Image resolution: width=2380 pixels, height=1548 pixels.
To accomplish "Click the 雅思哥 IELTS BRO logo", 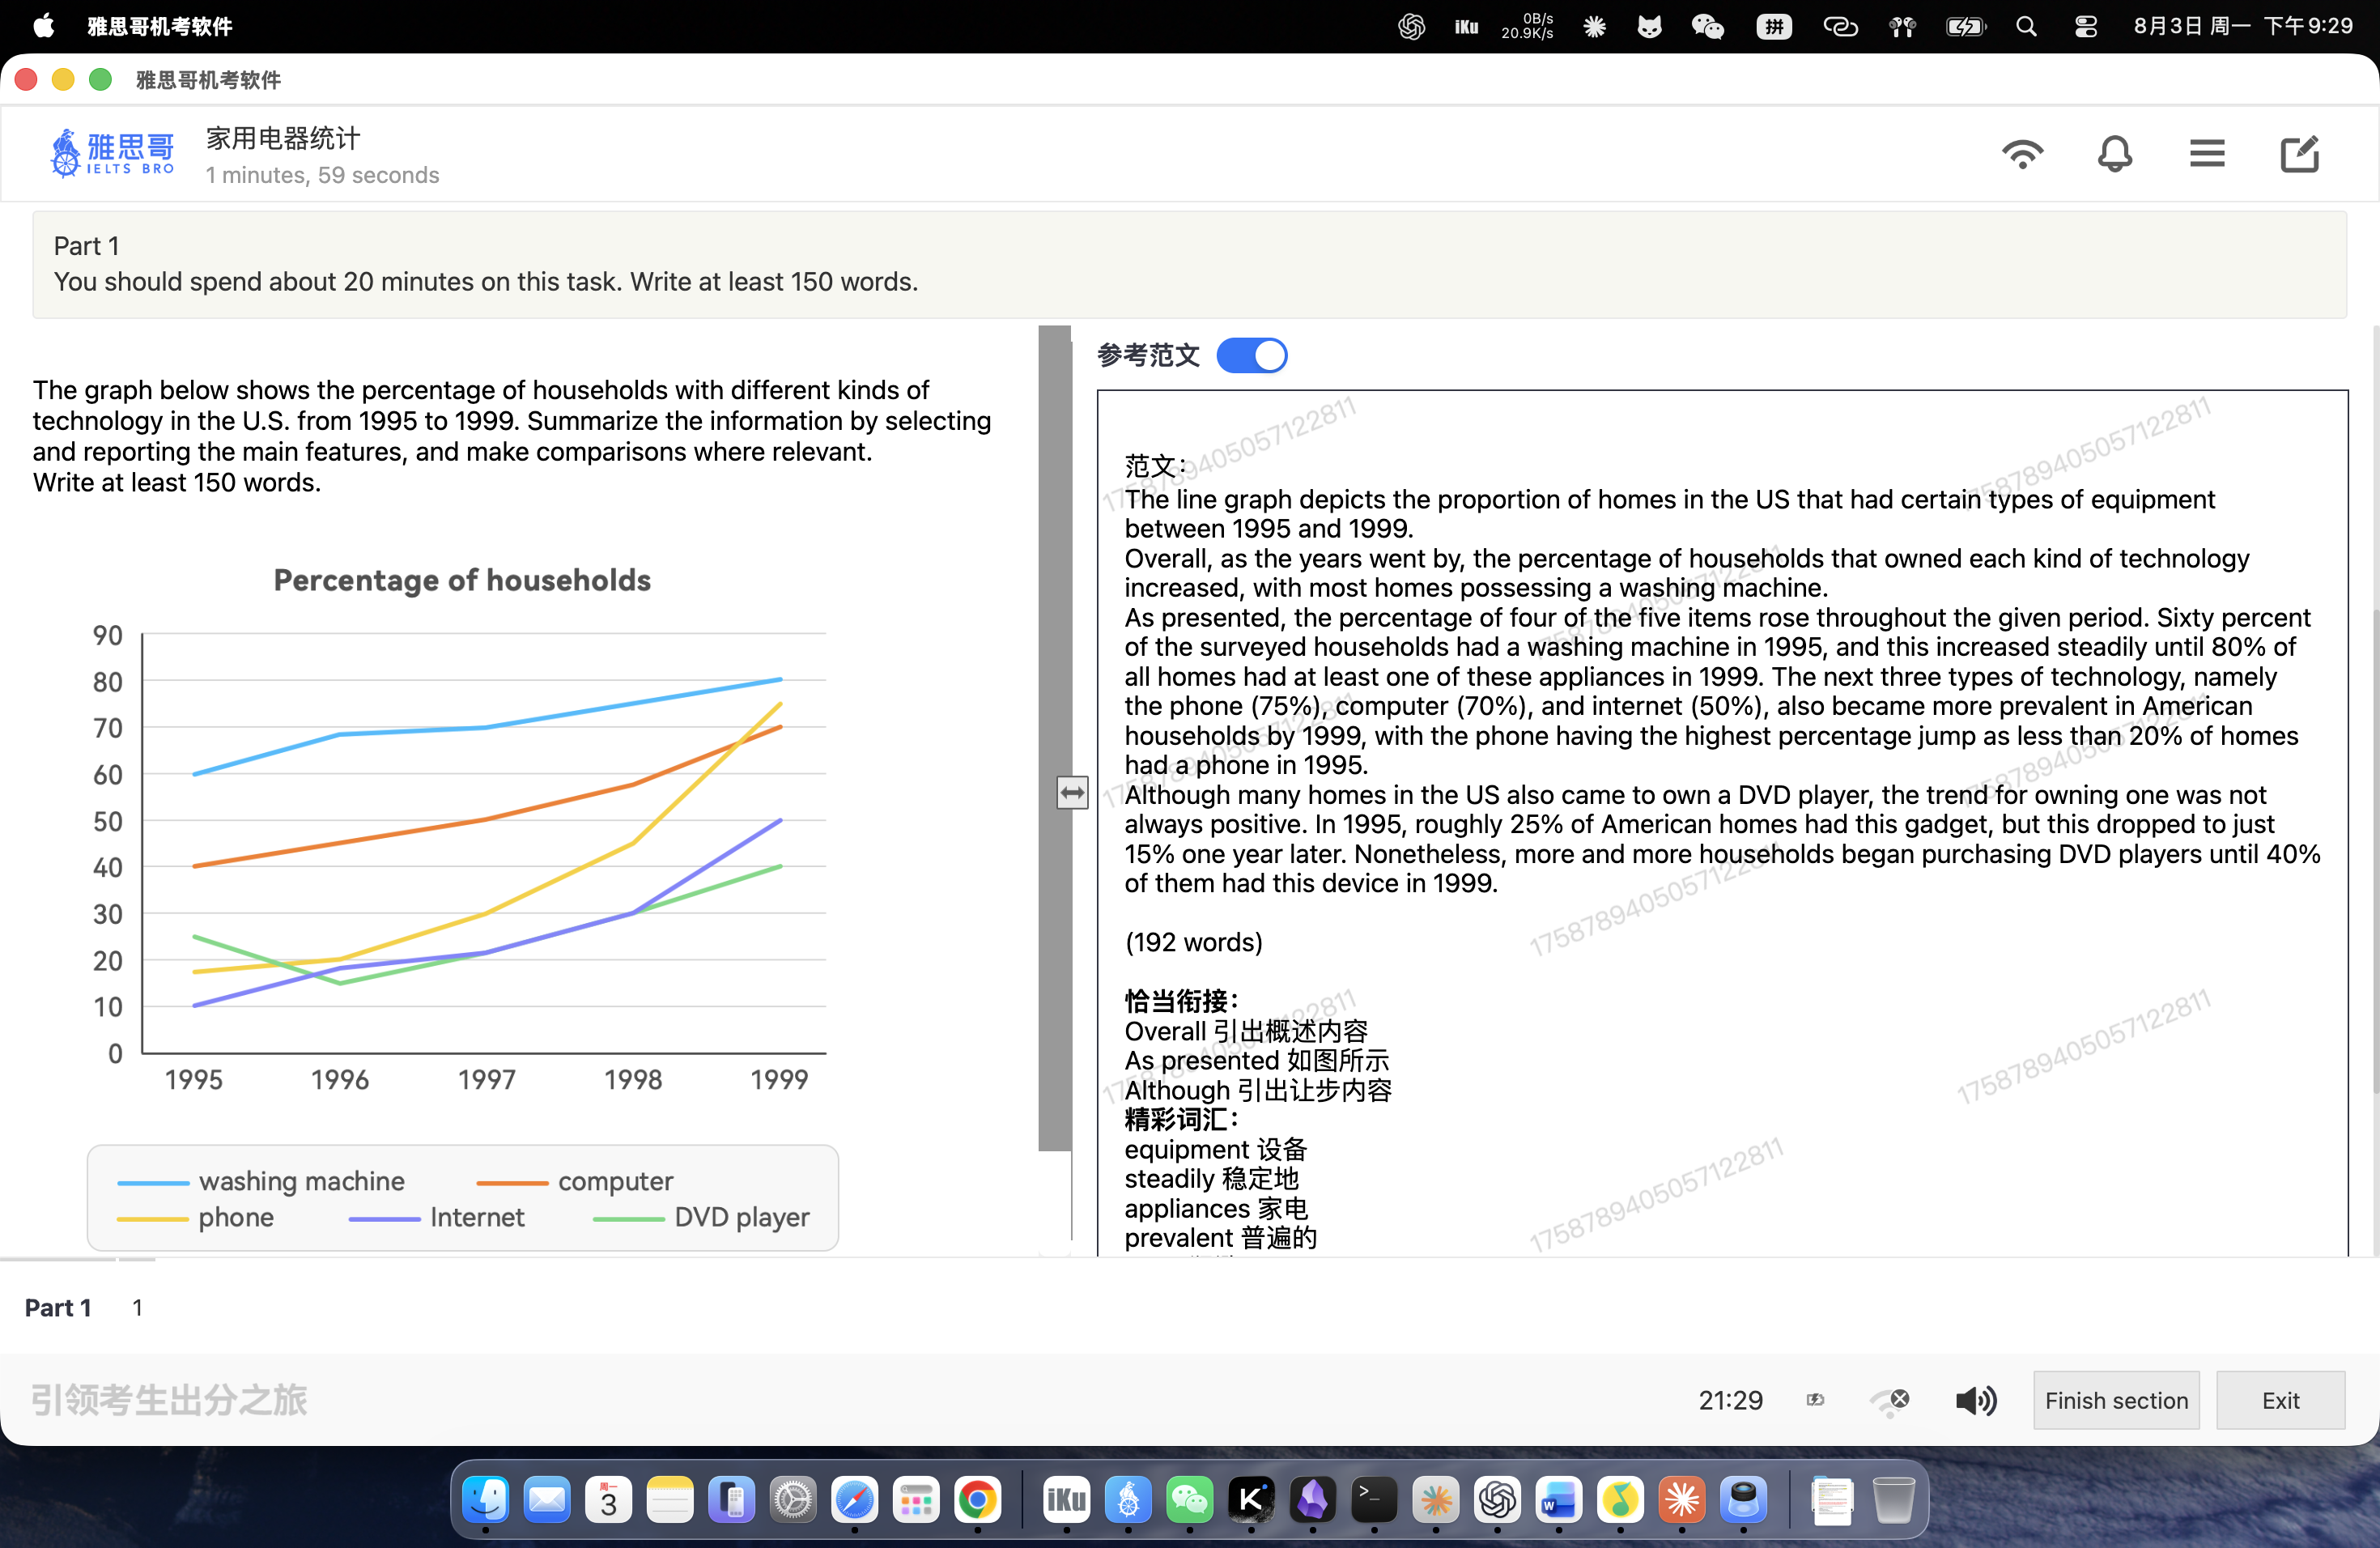I will pos(113,153).
